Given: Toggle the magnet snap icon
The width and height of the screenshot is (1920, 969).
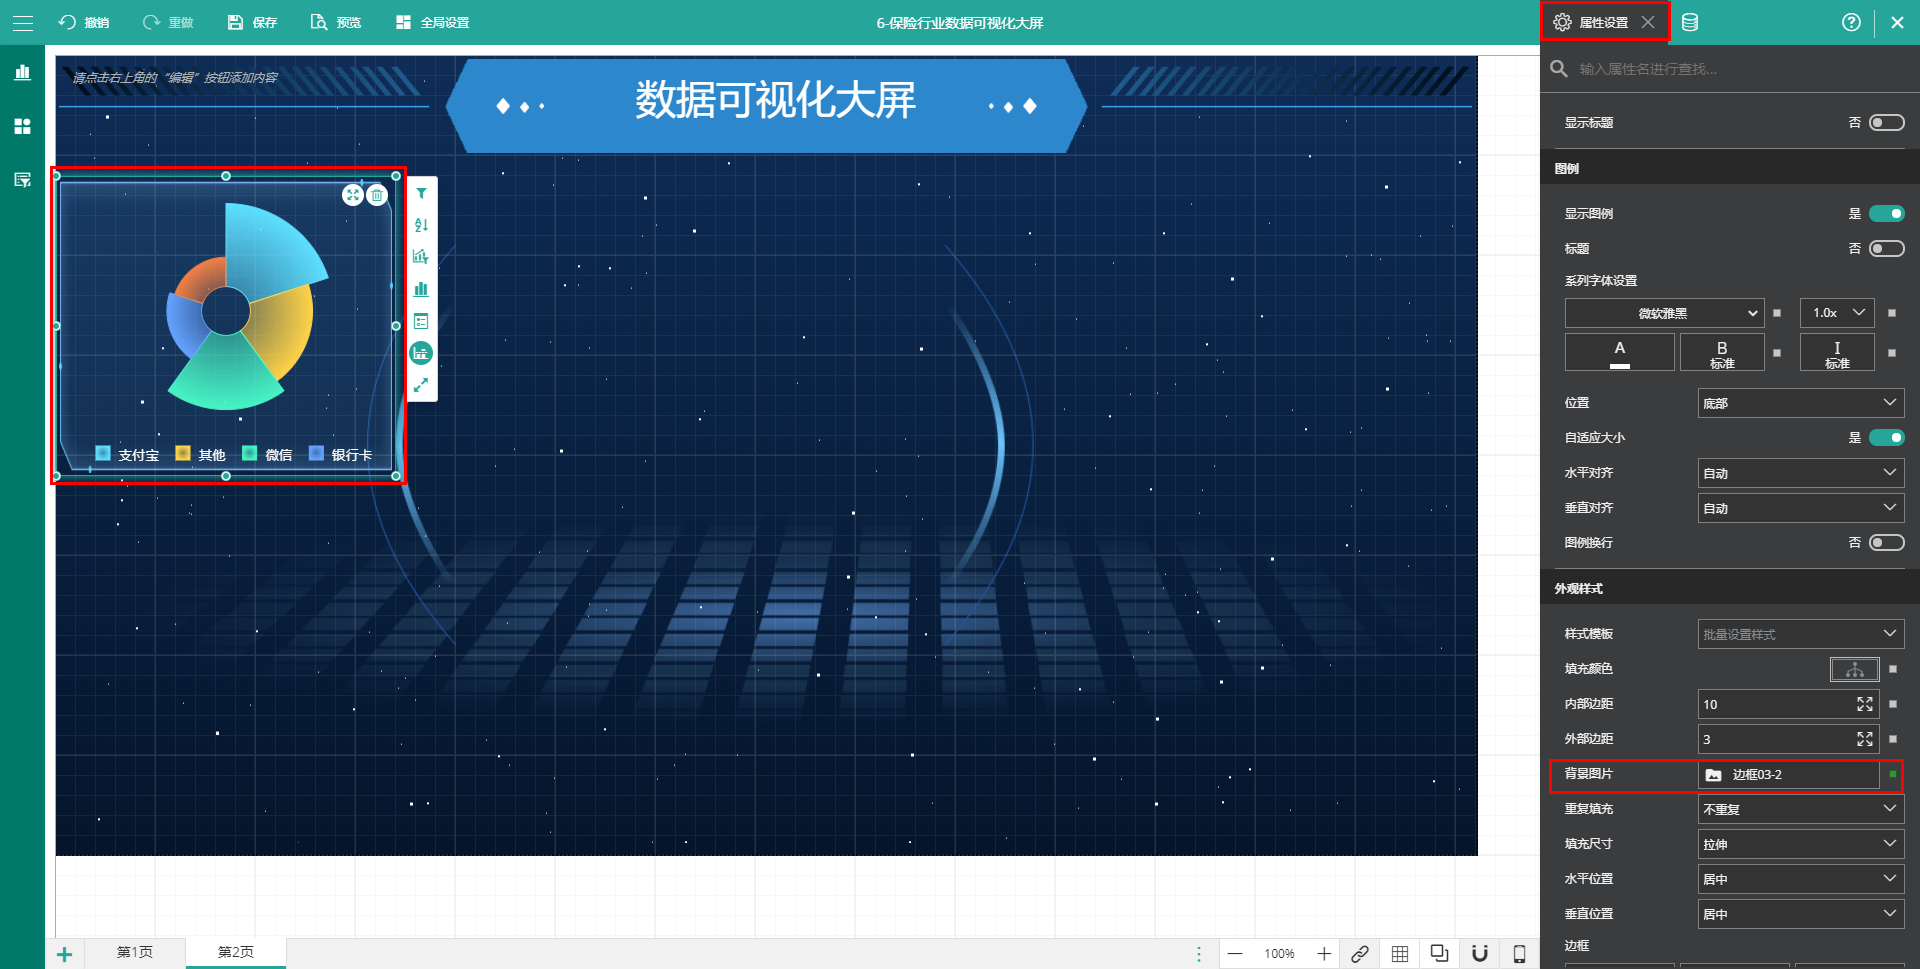Looking at the screenshot, I should 1480,953.
